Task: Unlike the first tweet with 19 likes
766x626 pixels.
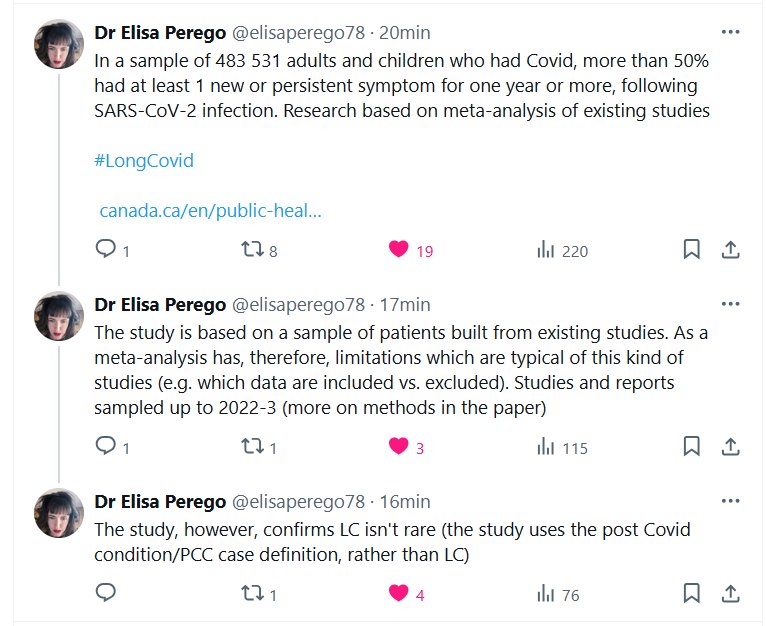Action: tap(398, 250)
